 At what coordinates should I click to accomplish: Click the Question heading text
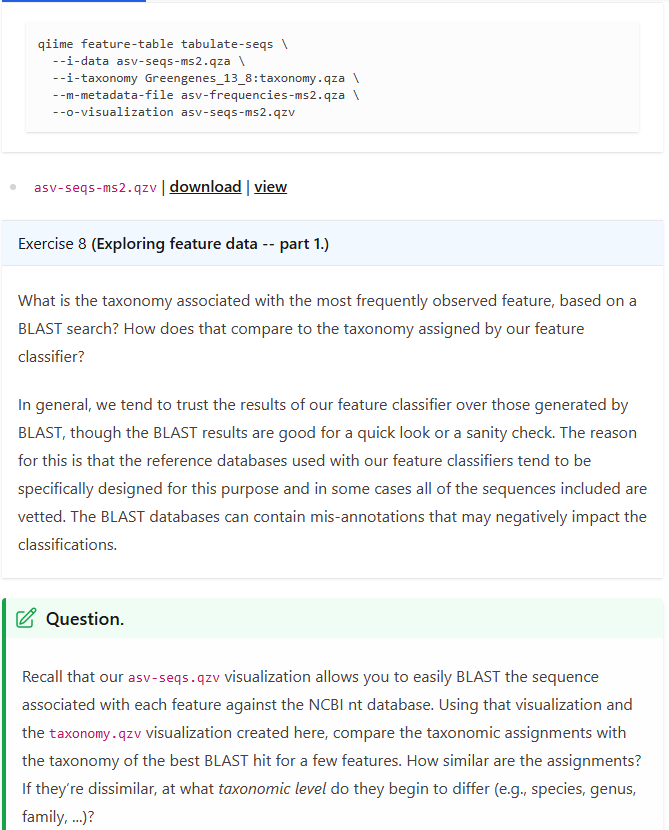(85, 619)
